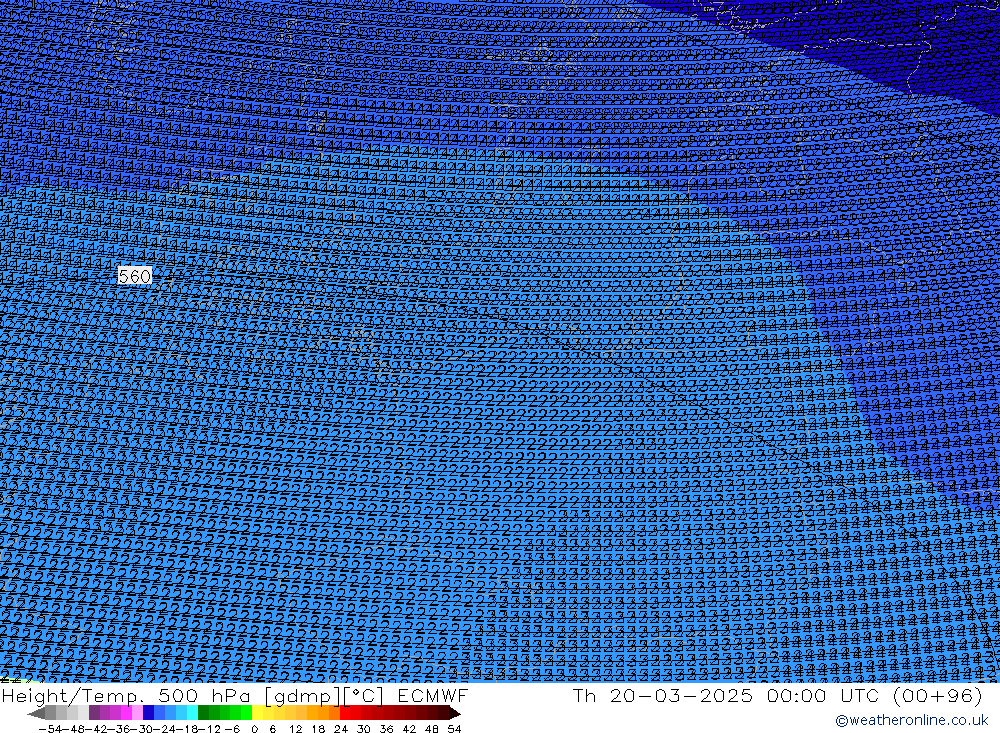The width and height of the screenshot is (1000, 733).
Task: Click the legend value 12
Action: click(x=295, y=729)
